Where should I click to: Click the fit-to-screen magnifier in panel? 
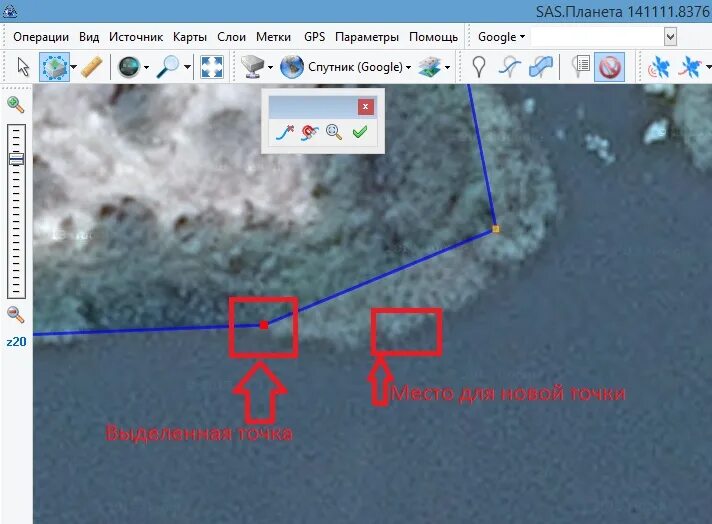click(334, 132)
